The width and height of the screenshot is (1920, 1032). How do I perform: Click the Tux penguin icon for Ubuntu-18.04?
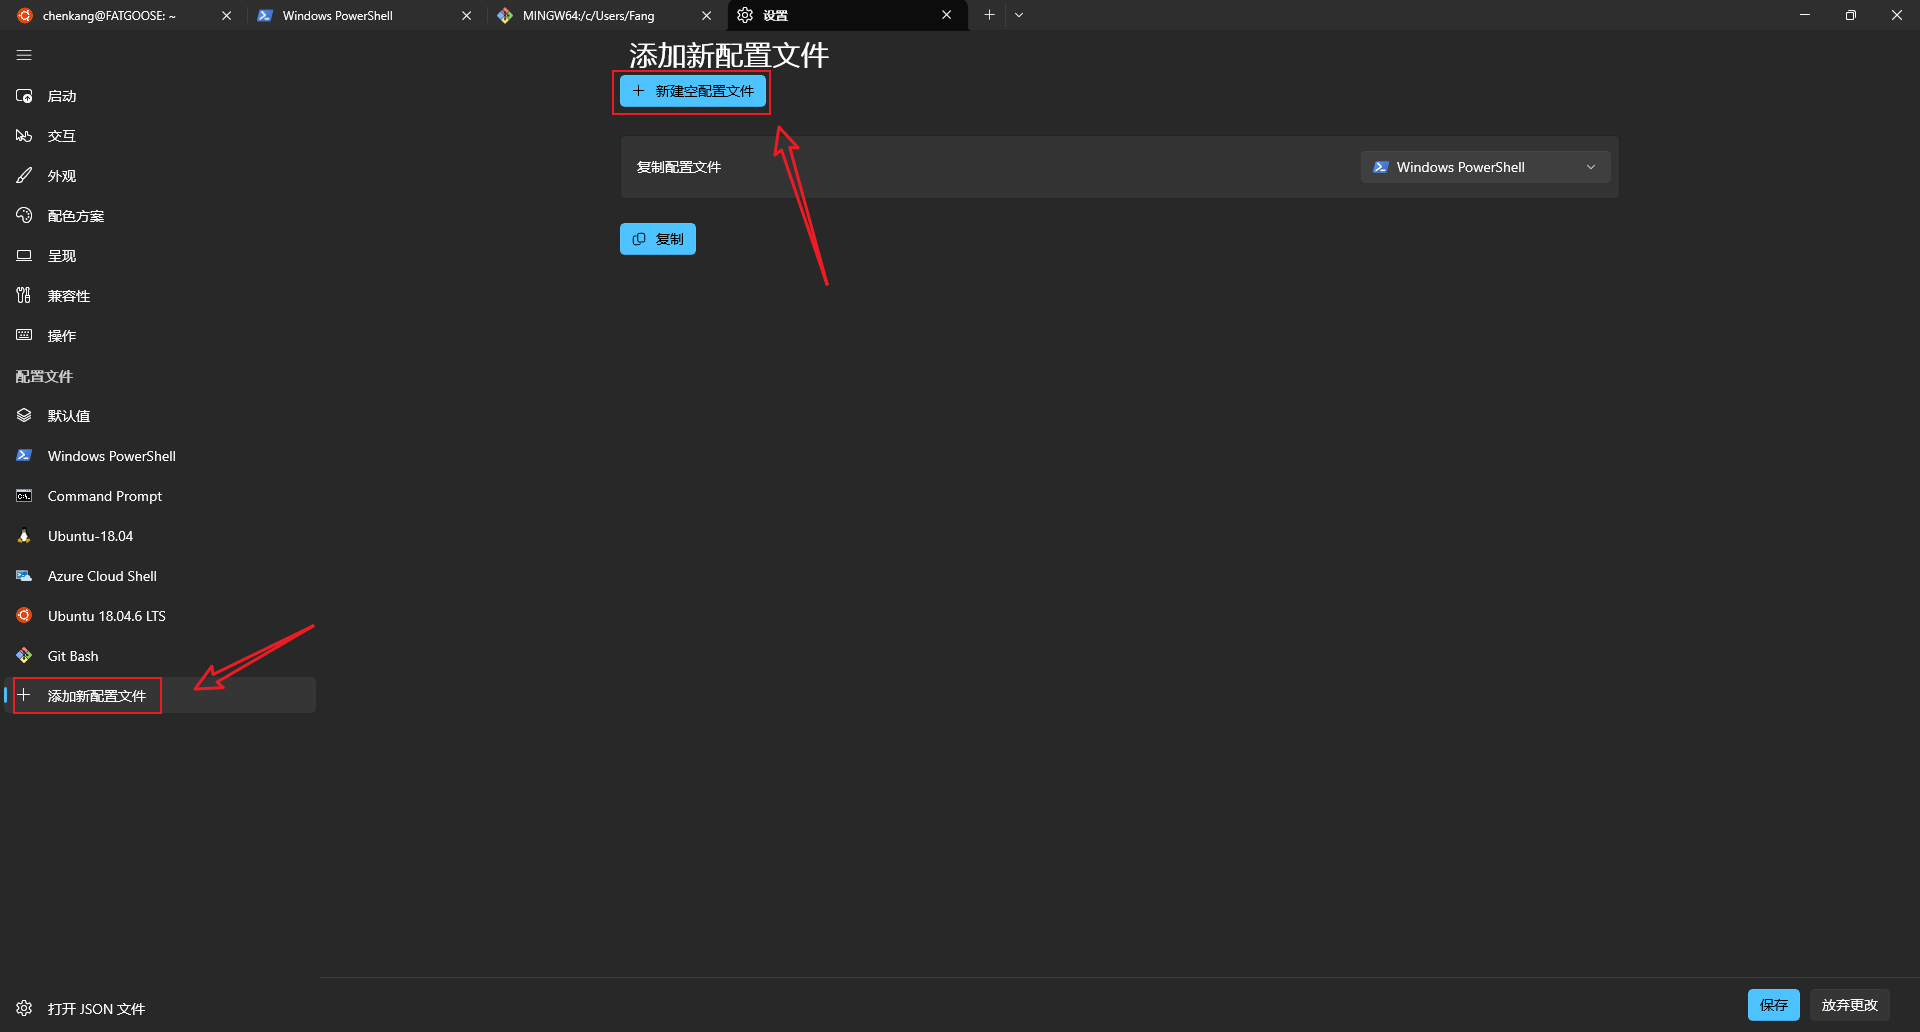[x=24, y=536]
